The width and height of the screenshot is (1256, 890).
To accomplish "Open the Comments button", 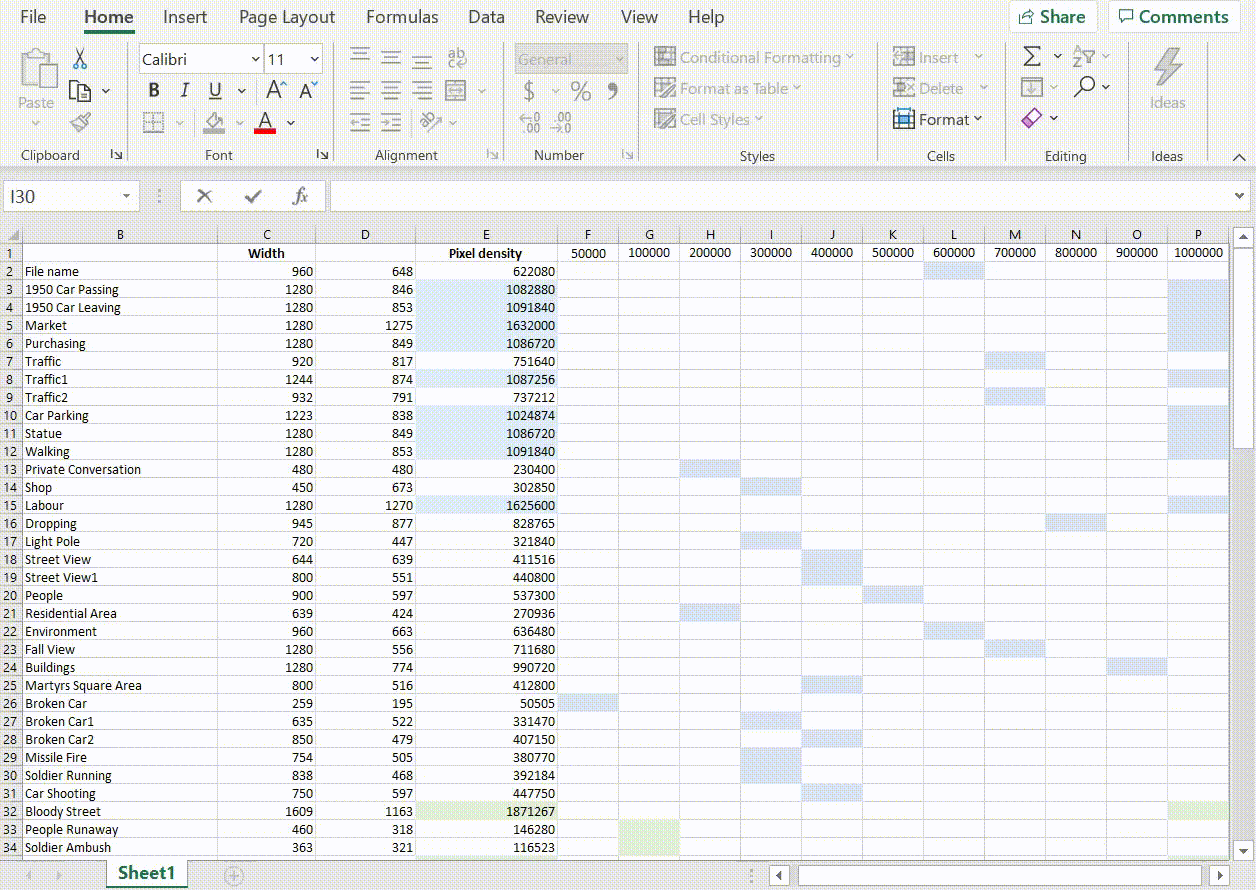I will tap(1173, 17).
